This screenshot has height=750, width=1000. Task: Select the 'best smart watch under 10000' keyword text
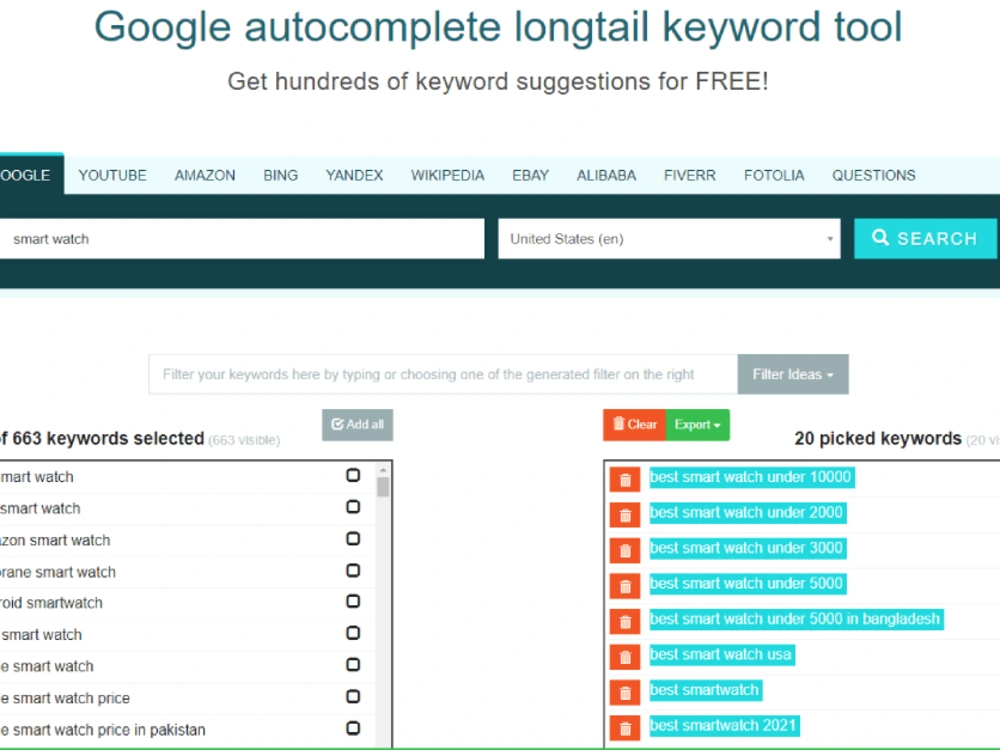click(751, 477)
